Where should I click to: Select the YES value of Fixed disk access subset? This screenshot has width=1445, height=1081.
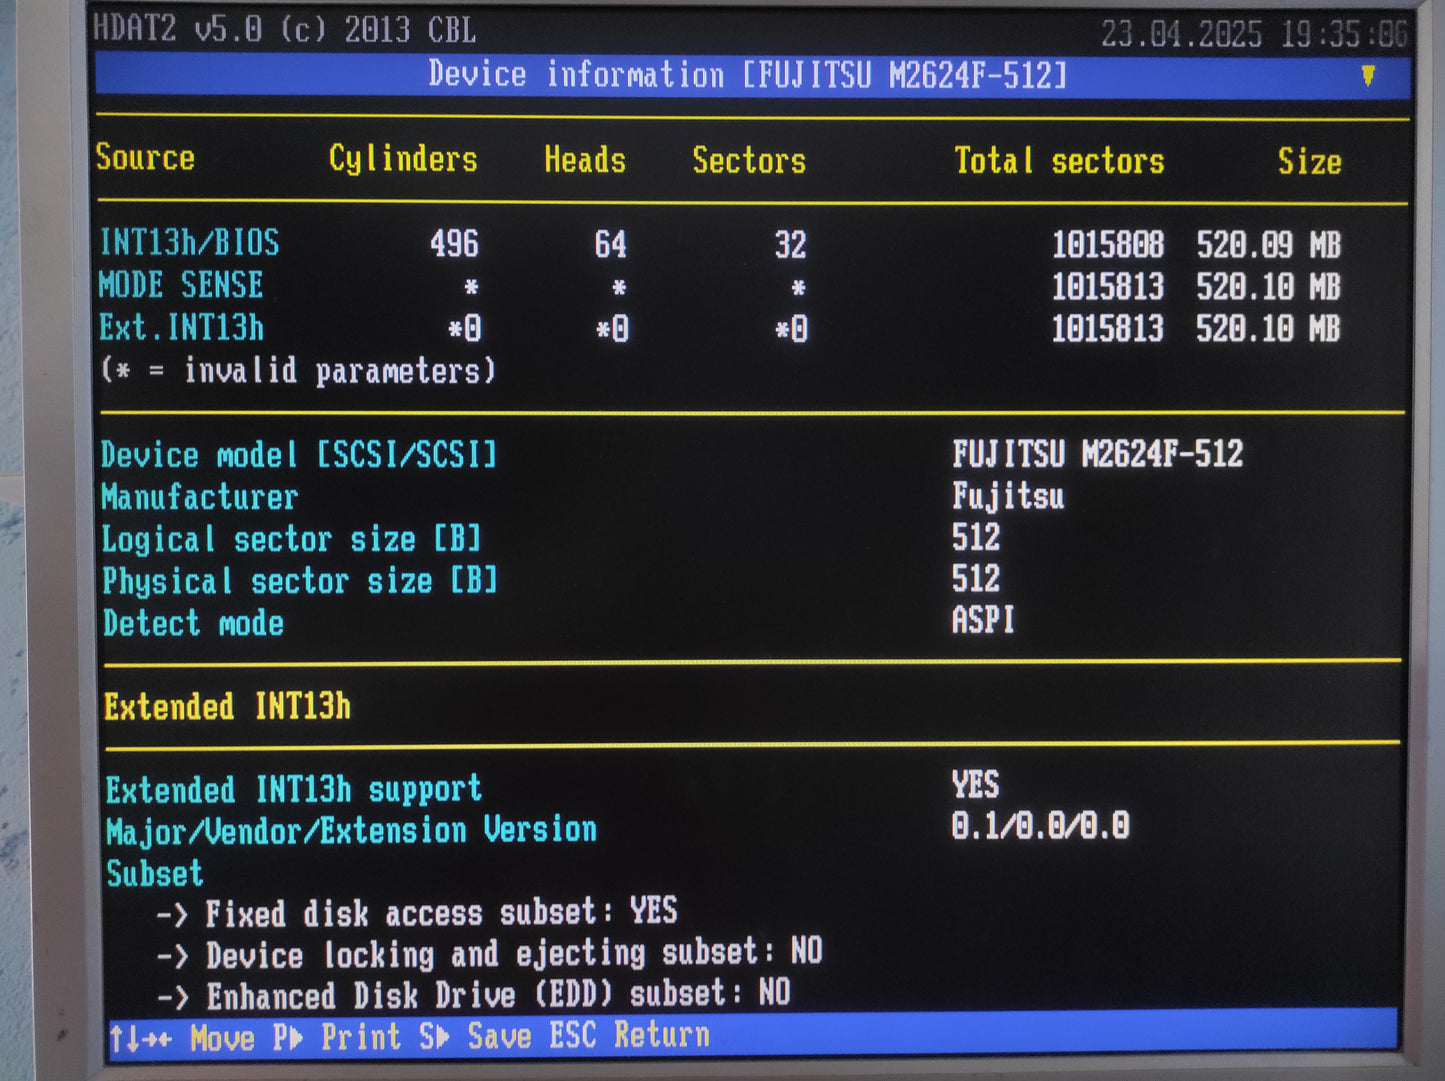click(653, 911)
